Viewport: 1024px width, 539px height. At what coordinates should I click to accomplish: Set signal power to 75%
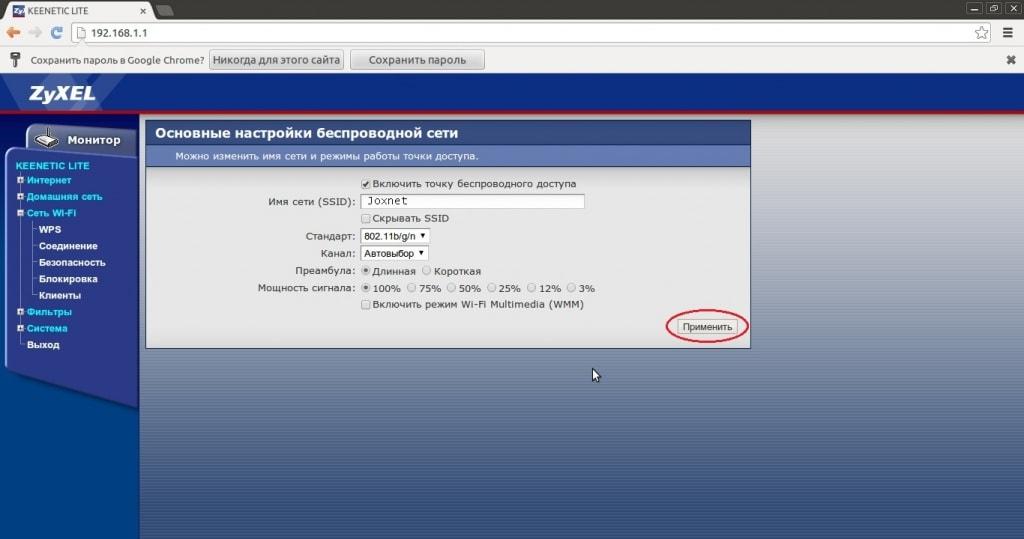tap(411, 287)
